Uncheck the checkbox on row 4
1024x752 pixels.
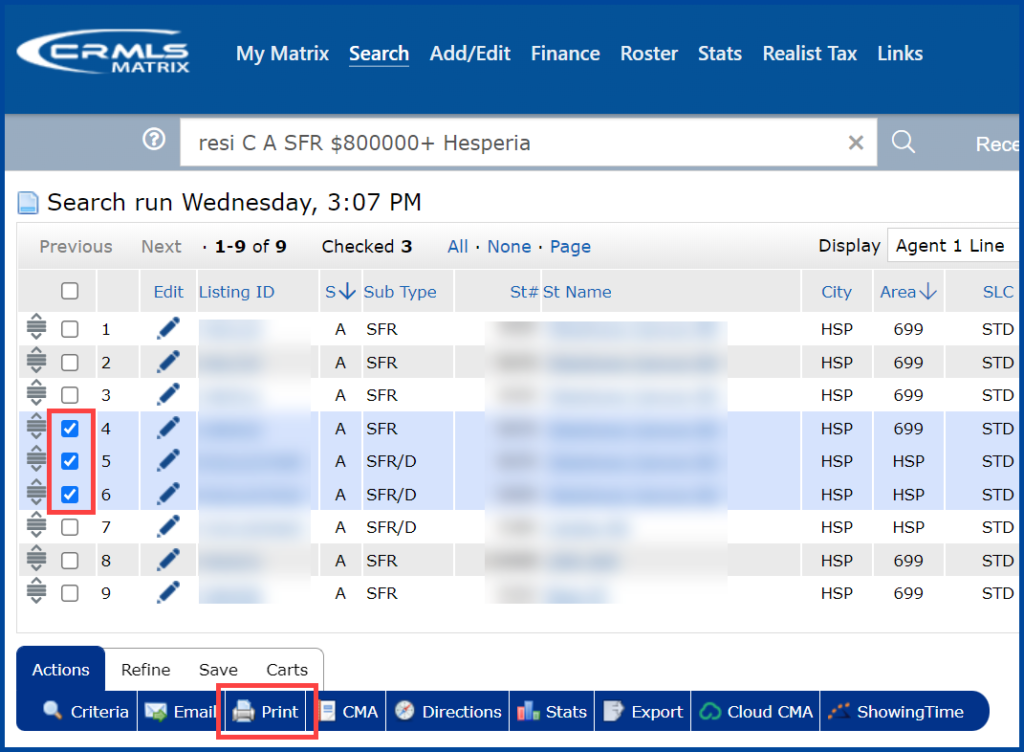(69, 428)
